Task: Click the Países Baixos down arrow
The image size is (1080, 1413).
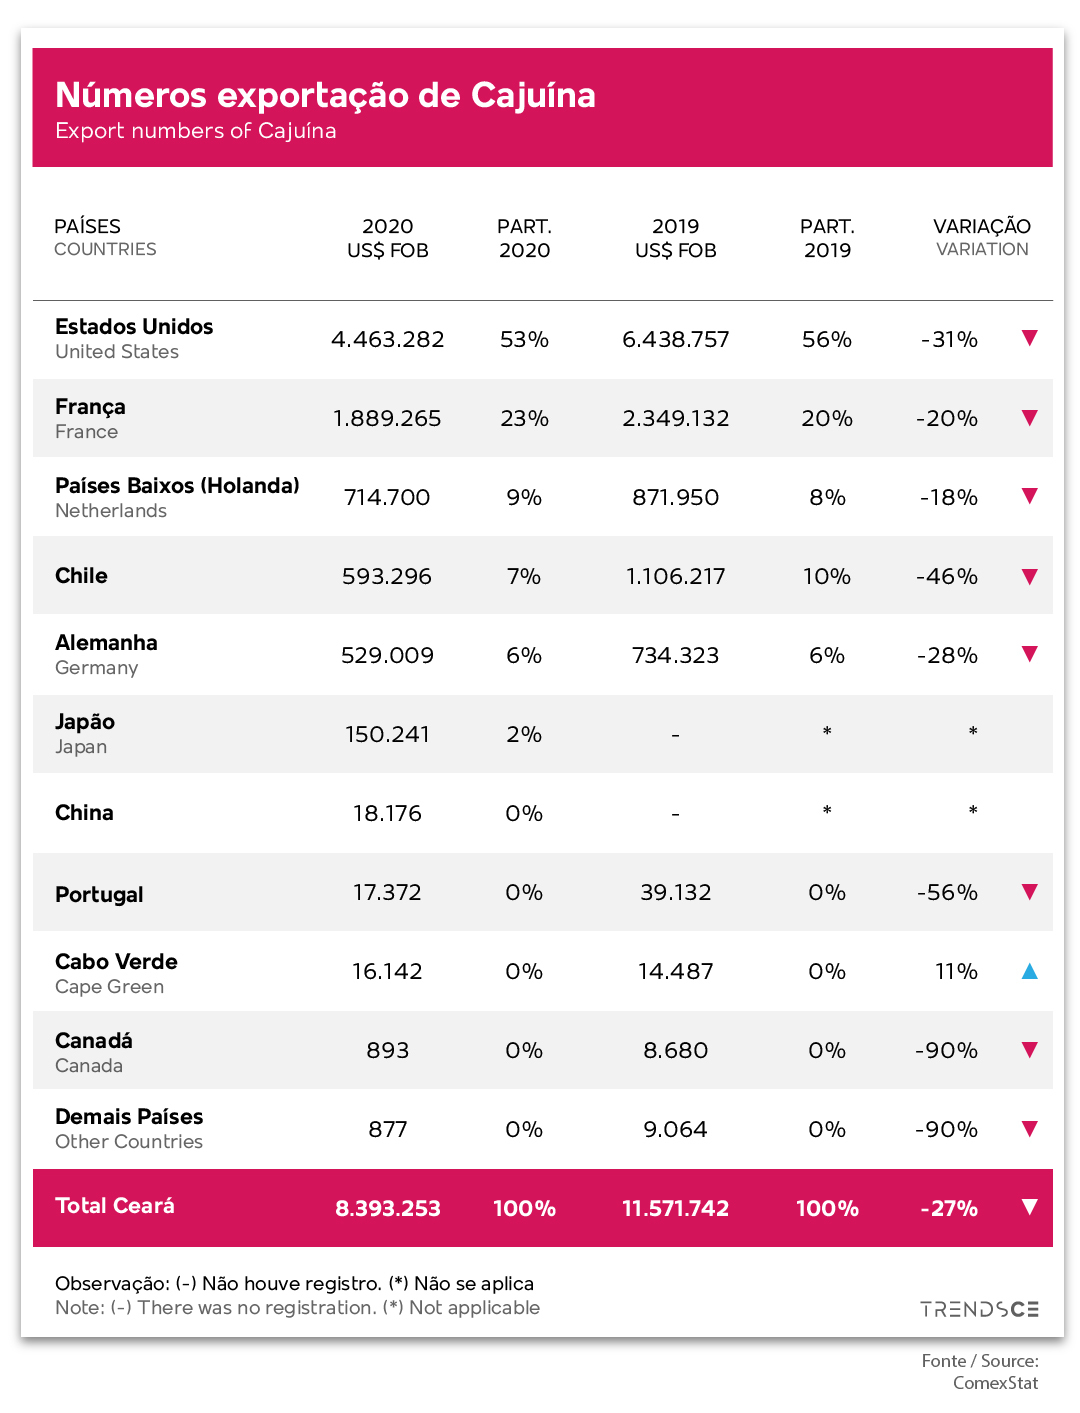Action: tap(1030, 496)
